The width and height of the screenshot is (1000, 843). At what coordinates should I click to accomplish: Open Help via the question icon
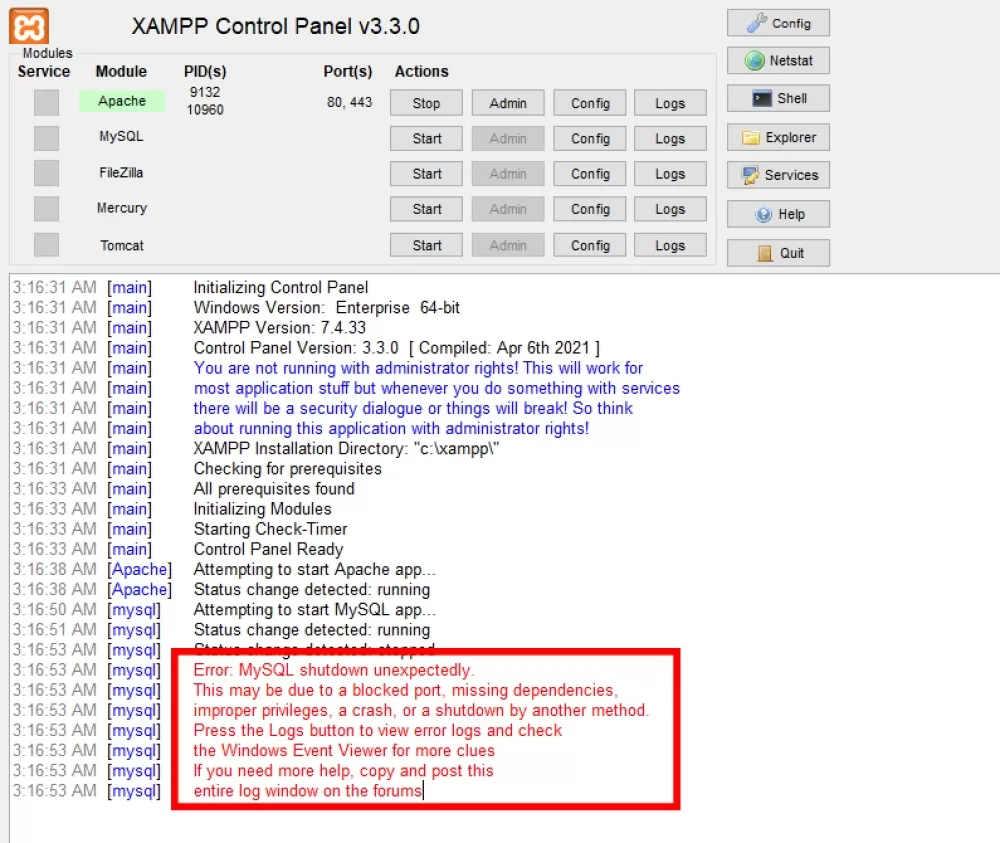point(778,214)
